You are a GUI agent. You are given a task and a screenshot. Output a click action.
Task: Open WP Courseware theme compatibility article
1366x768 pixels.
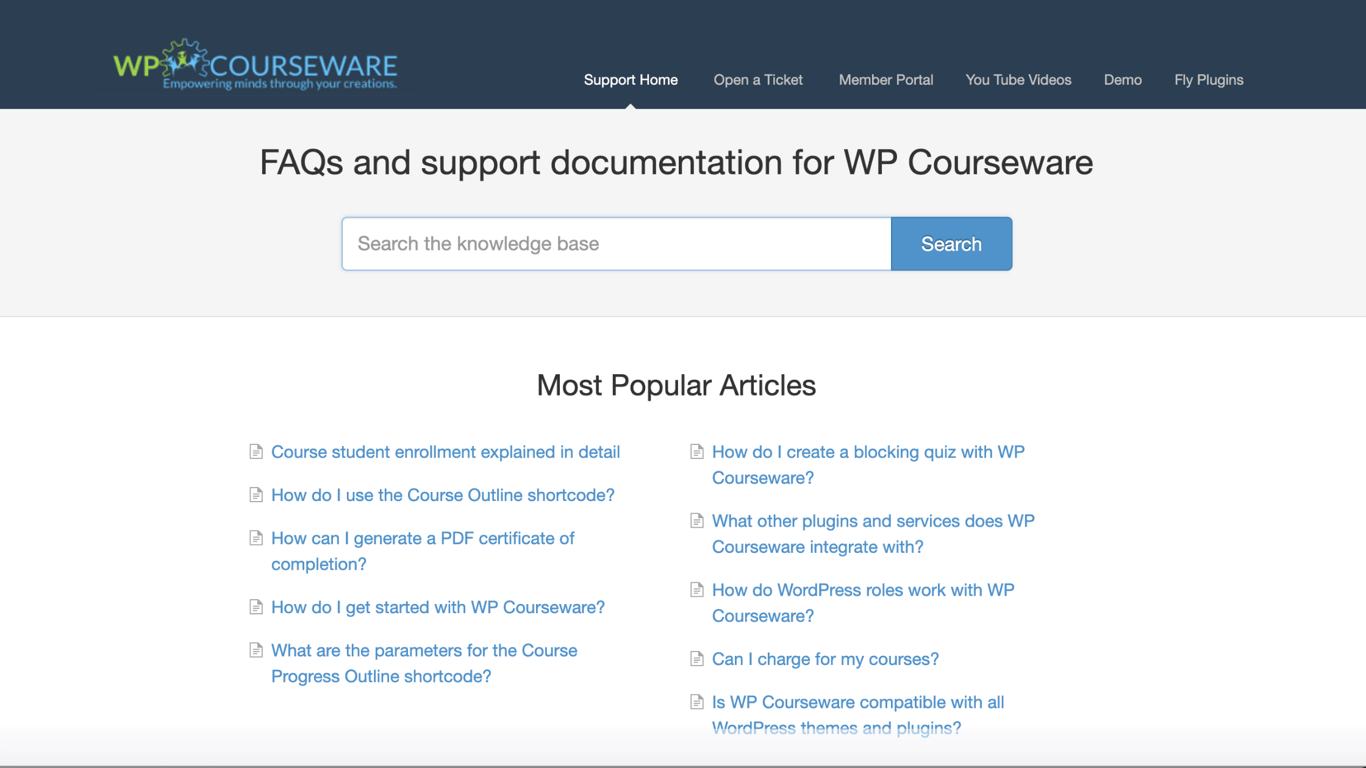pyautogui.click(x=858, y=715)
